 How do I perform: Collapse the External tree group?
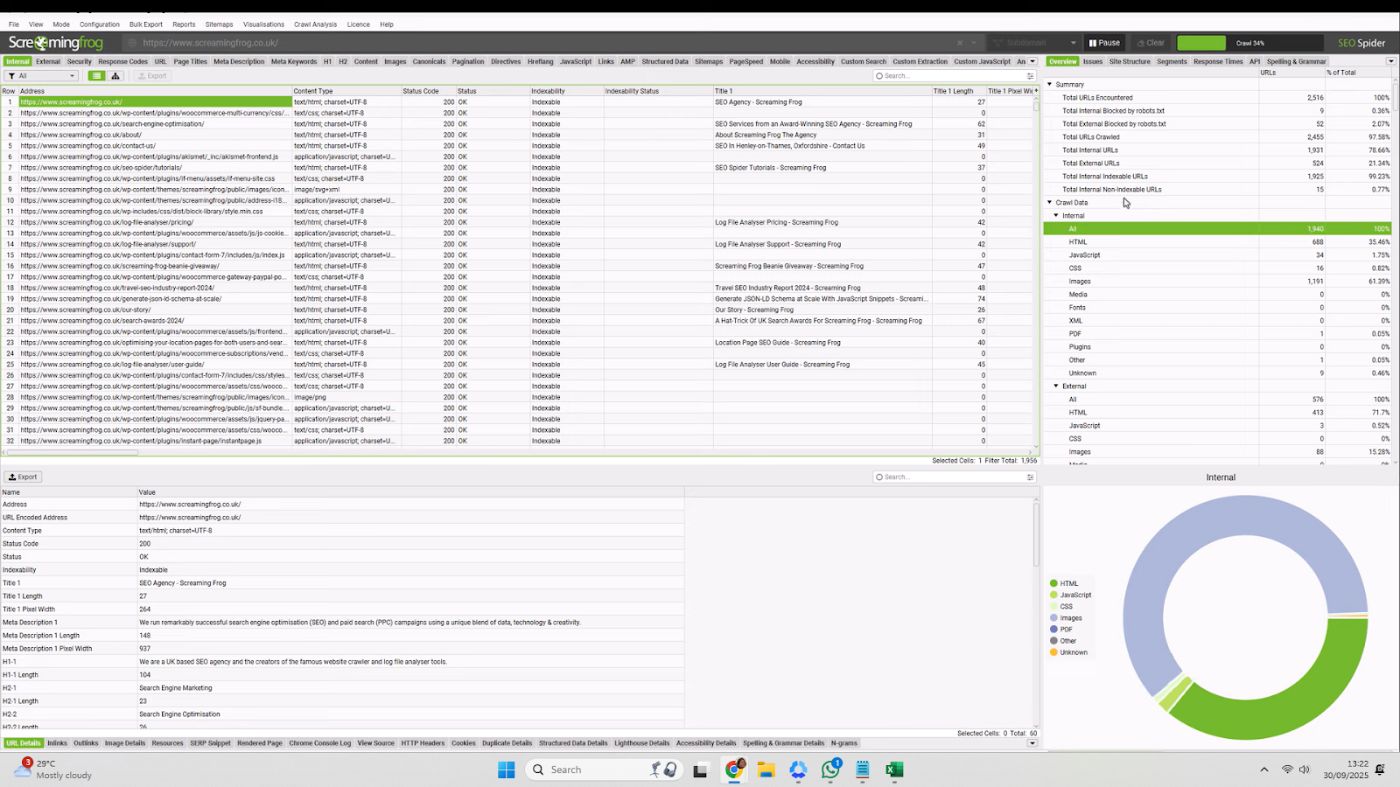[1056, 386]
